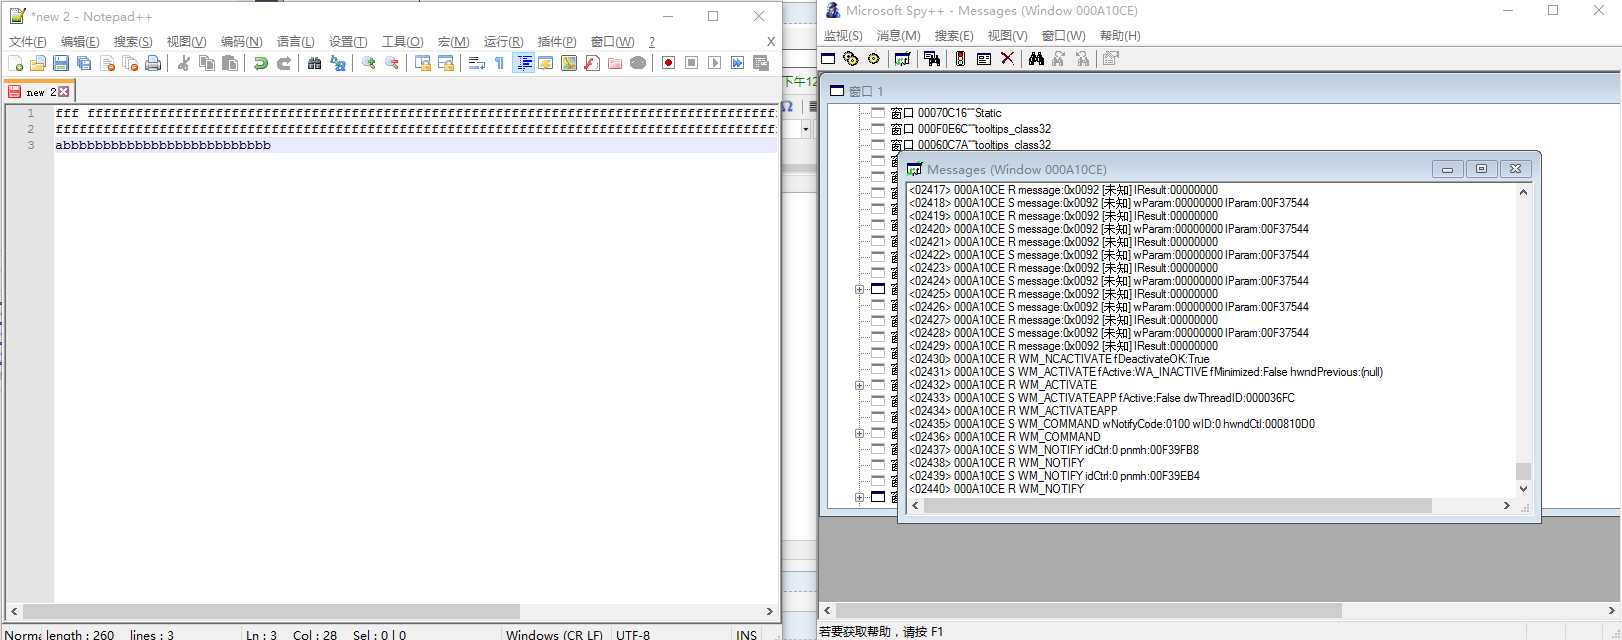Click the New file icon in Notepad++
1622x640 pixels.
15,63
